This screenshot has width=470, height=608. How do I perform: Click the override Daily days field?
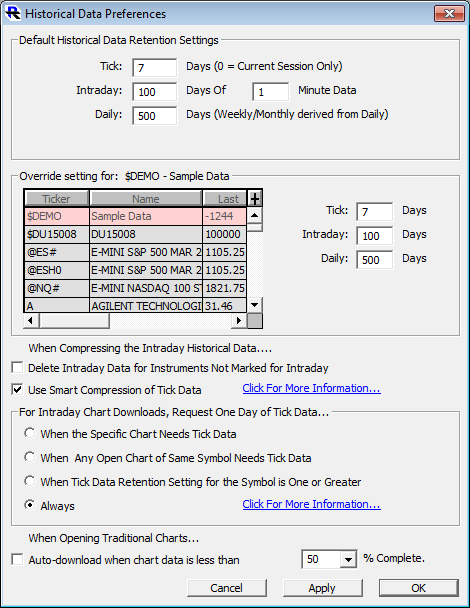[374, 260]
